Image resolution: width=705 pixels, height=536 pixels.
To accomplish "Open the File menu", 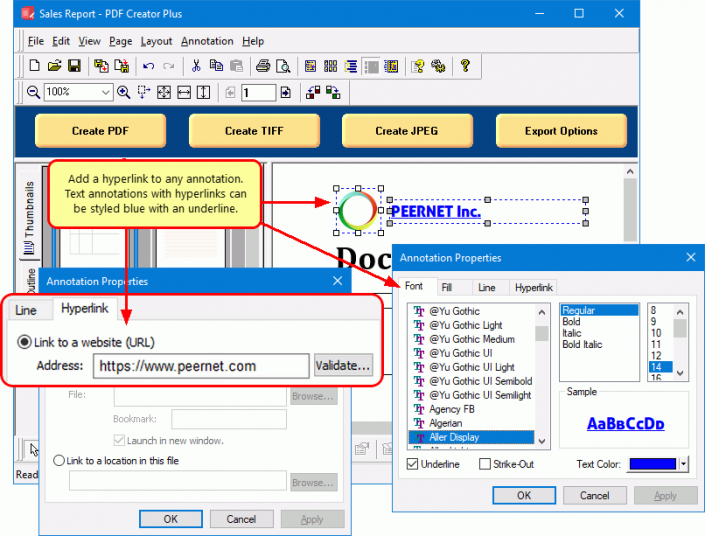I will (36, 41).
